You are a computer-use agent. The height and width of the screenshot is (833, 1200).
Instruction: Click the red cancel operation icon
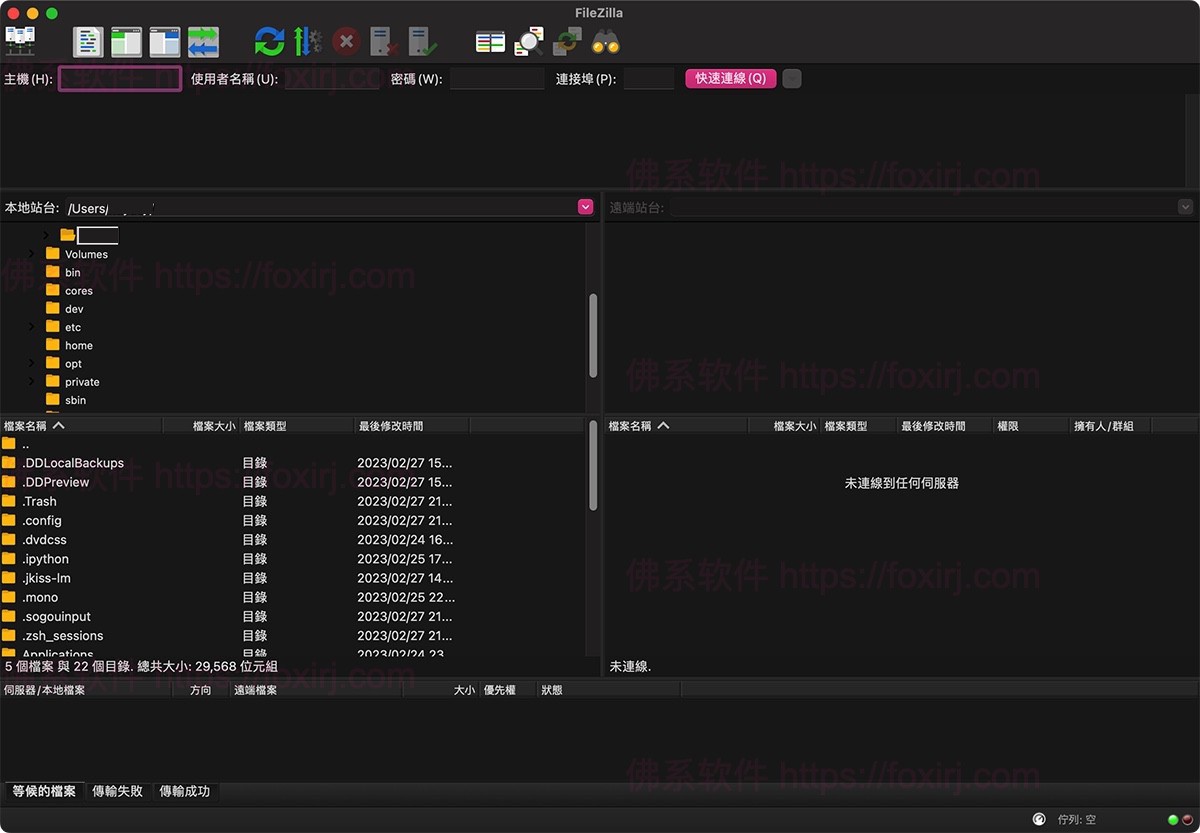tap(346, 41)
